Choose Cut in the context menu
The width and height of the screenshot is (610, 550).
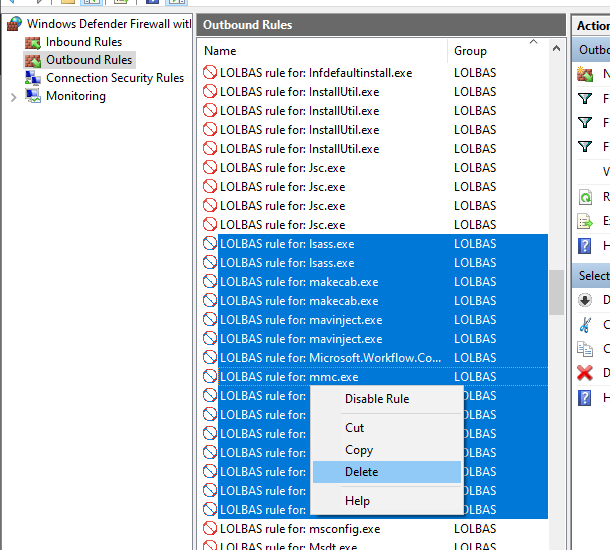click(387, 427)
